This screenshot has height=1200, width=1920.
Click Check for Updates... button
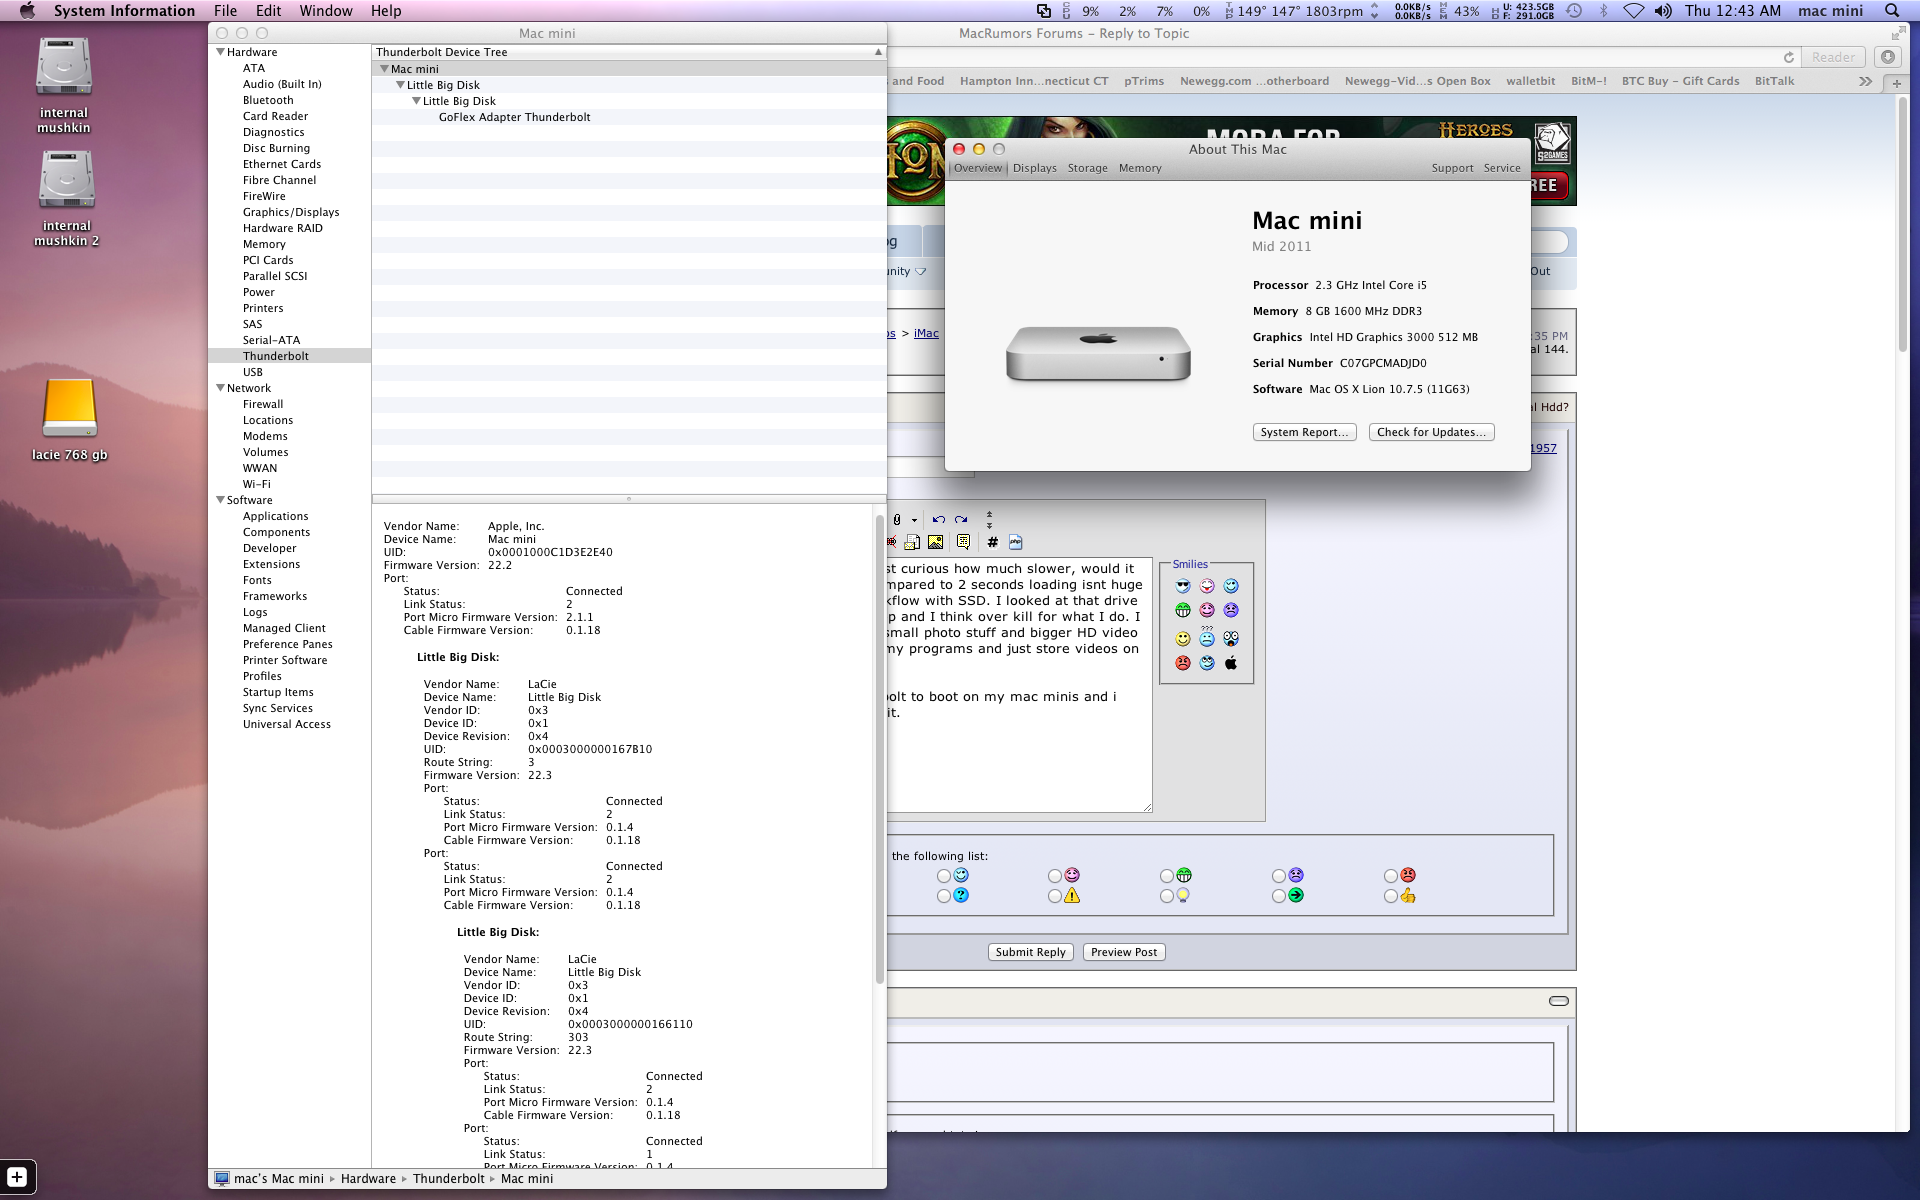coord(1431,432)
